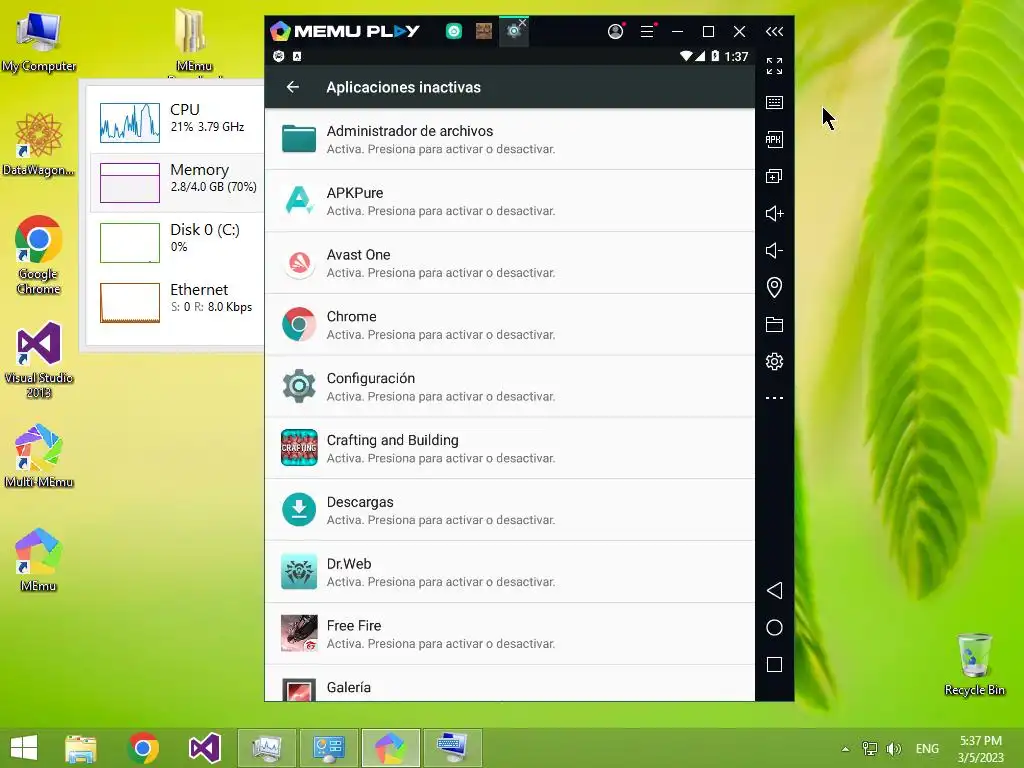Viewport: 1024px width, 768px height.
Task: Decrease volume using MEmu sidebar icon
Action: tap(774, 250)
